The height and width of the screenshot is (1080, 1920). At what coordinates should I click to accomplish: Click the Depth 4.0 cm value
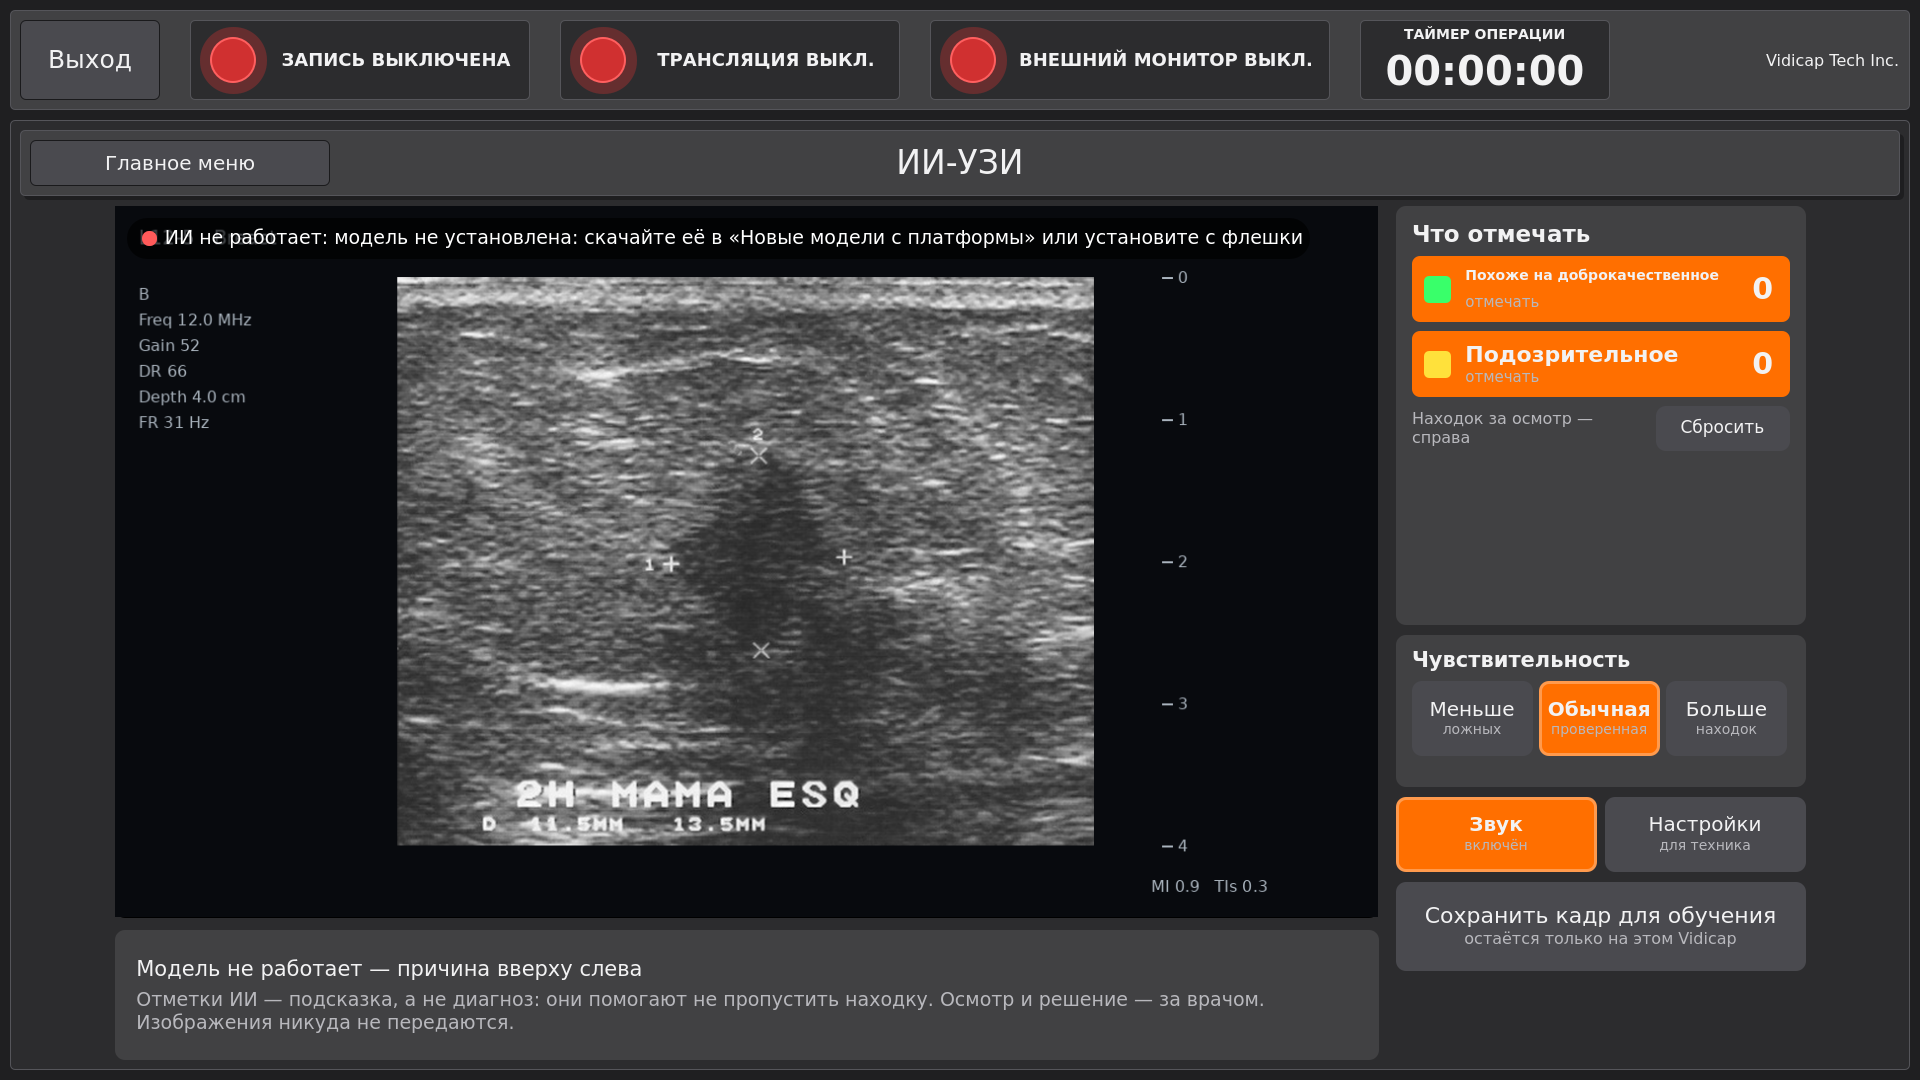click(x=192, y=397)
